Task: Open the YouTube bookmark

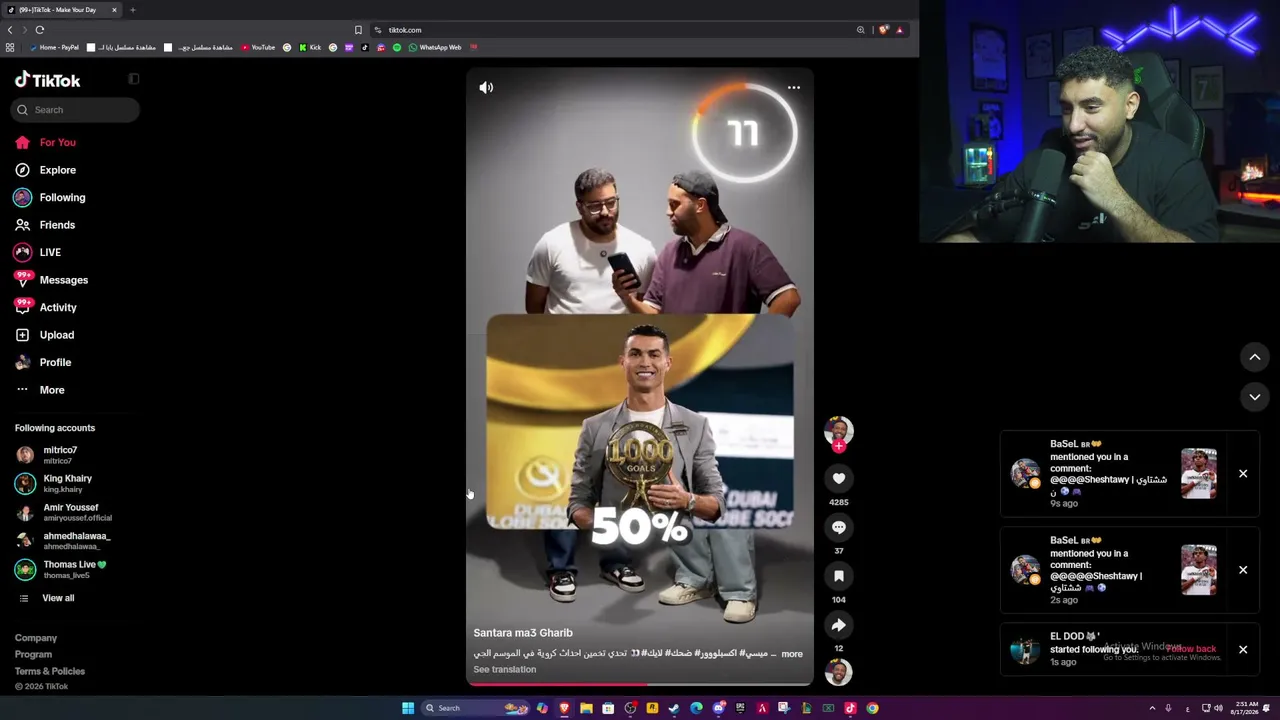Action: click(x=258, y=47)
